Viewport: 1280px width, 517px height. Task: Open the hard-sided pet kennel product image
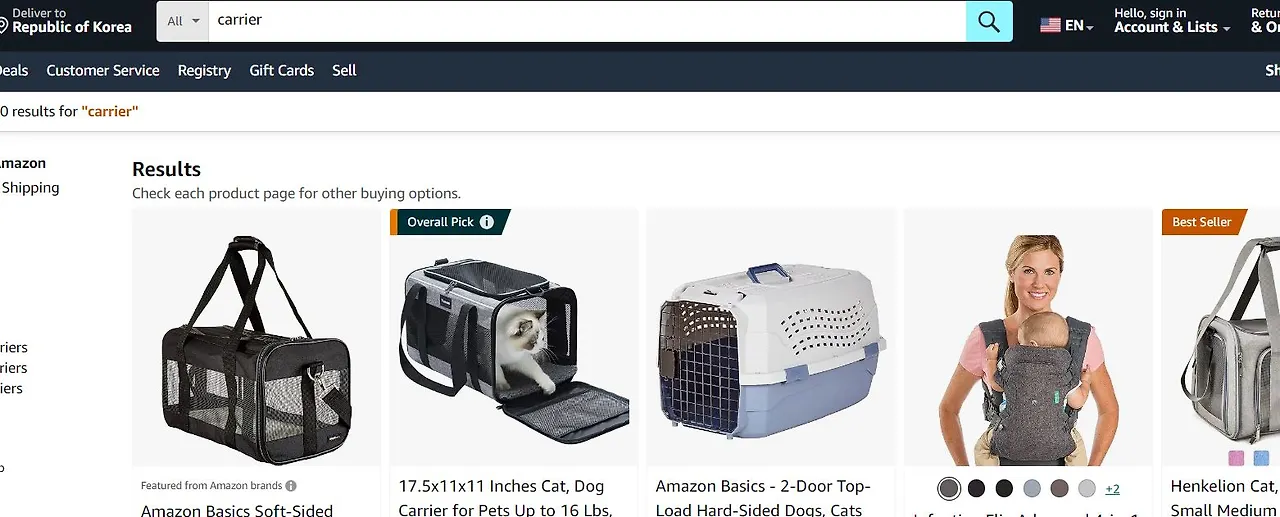pyautogui.click(x=771, y=337)
